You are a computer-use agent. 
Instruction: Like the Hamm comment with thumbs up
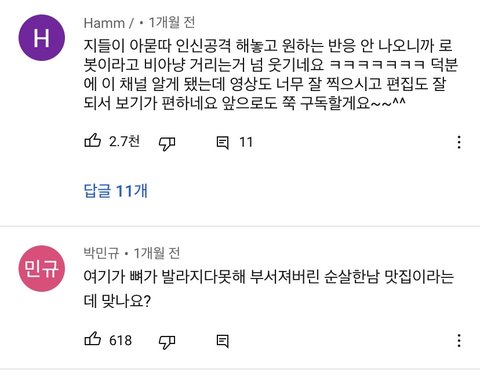pyautogui.click(x=92, y=141)
